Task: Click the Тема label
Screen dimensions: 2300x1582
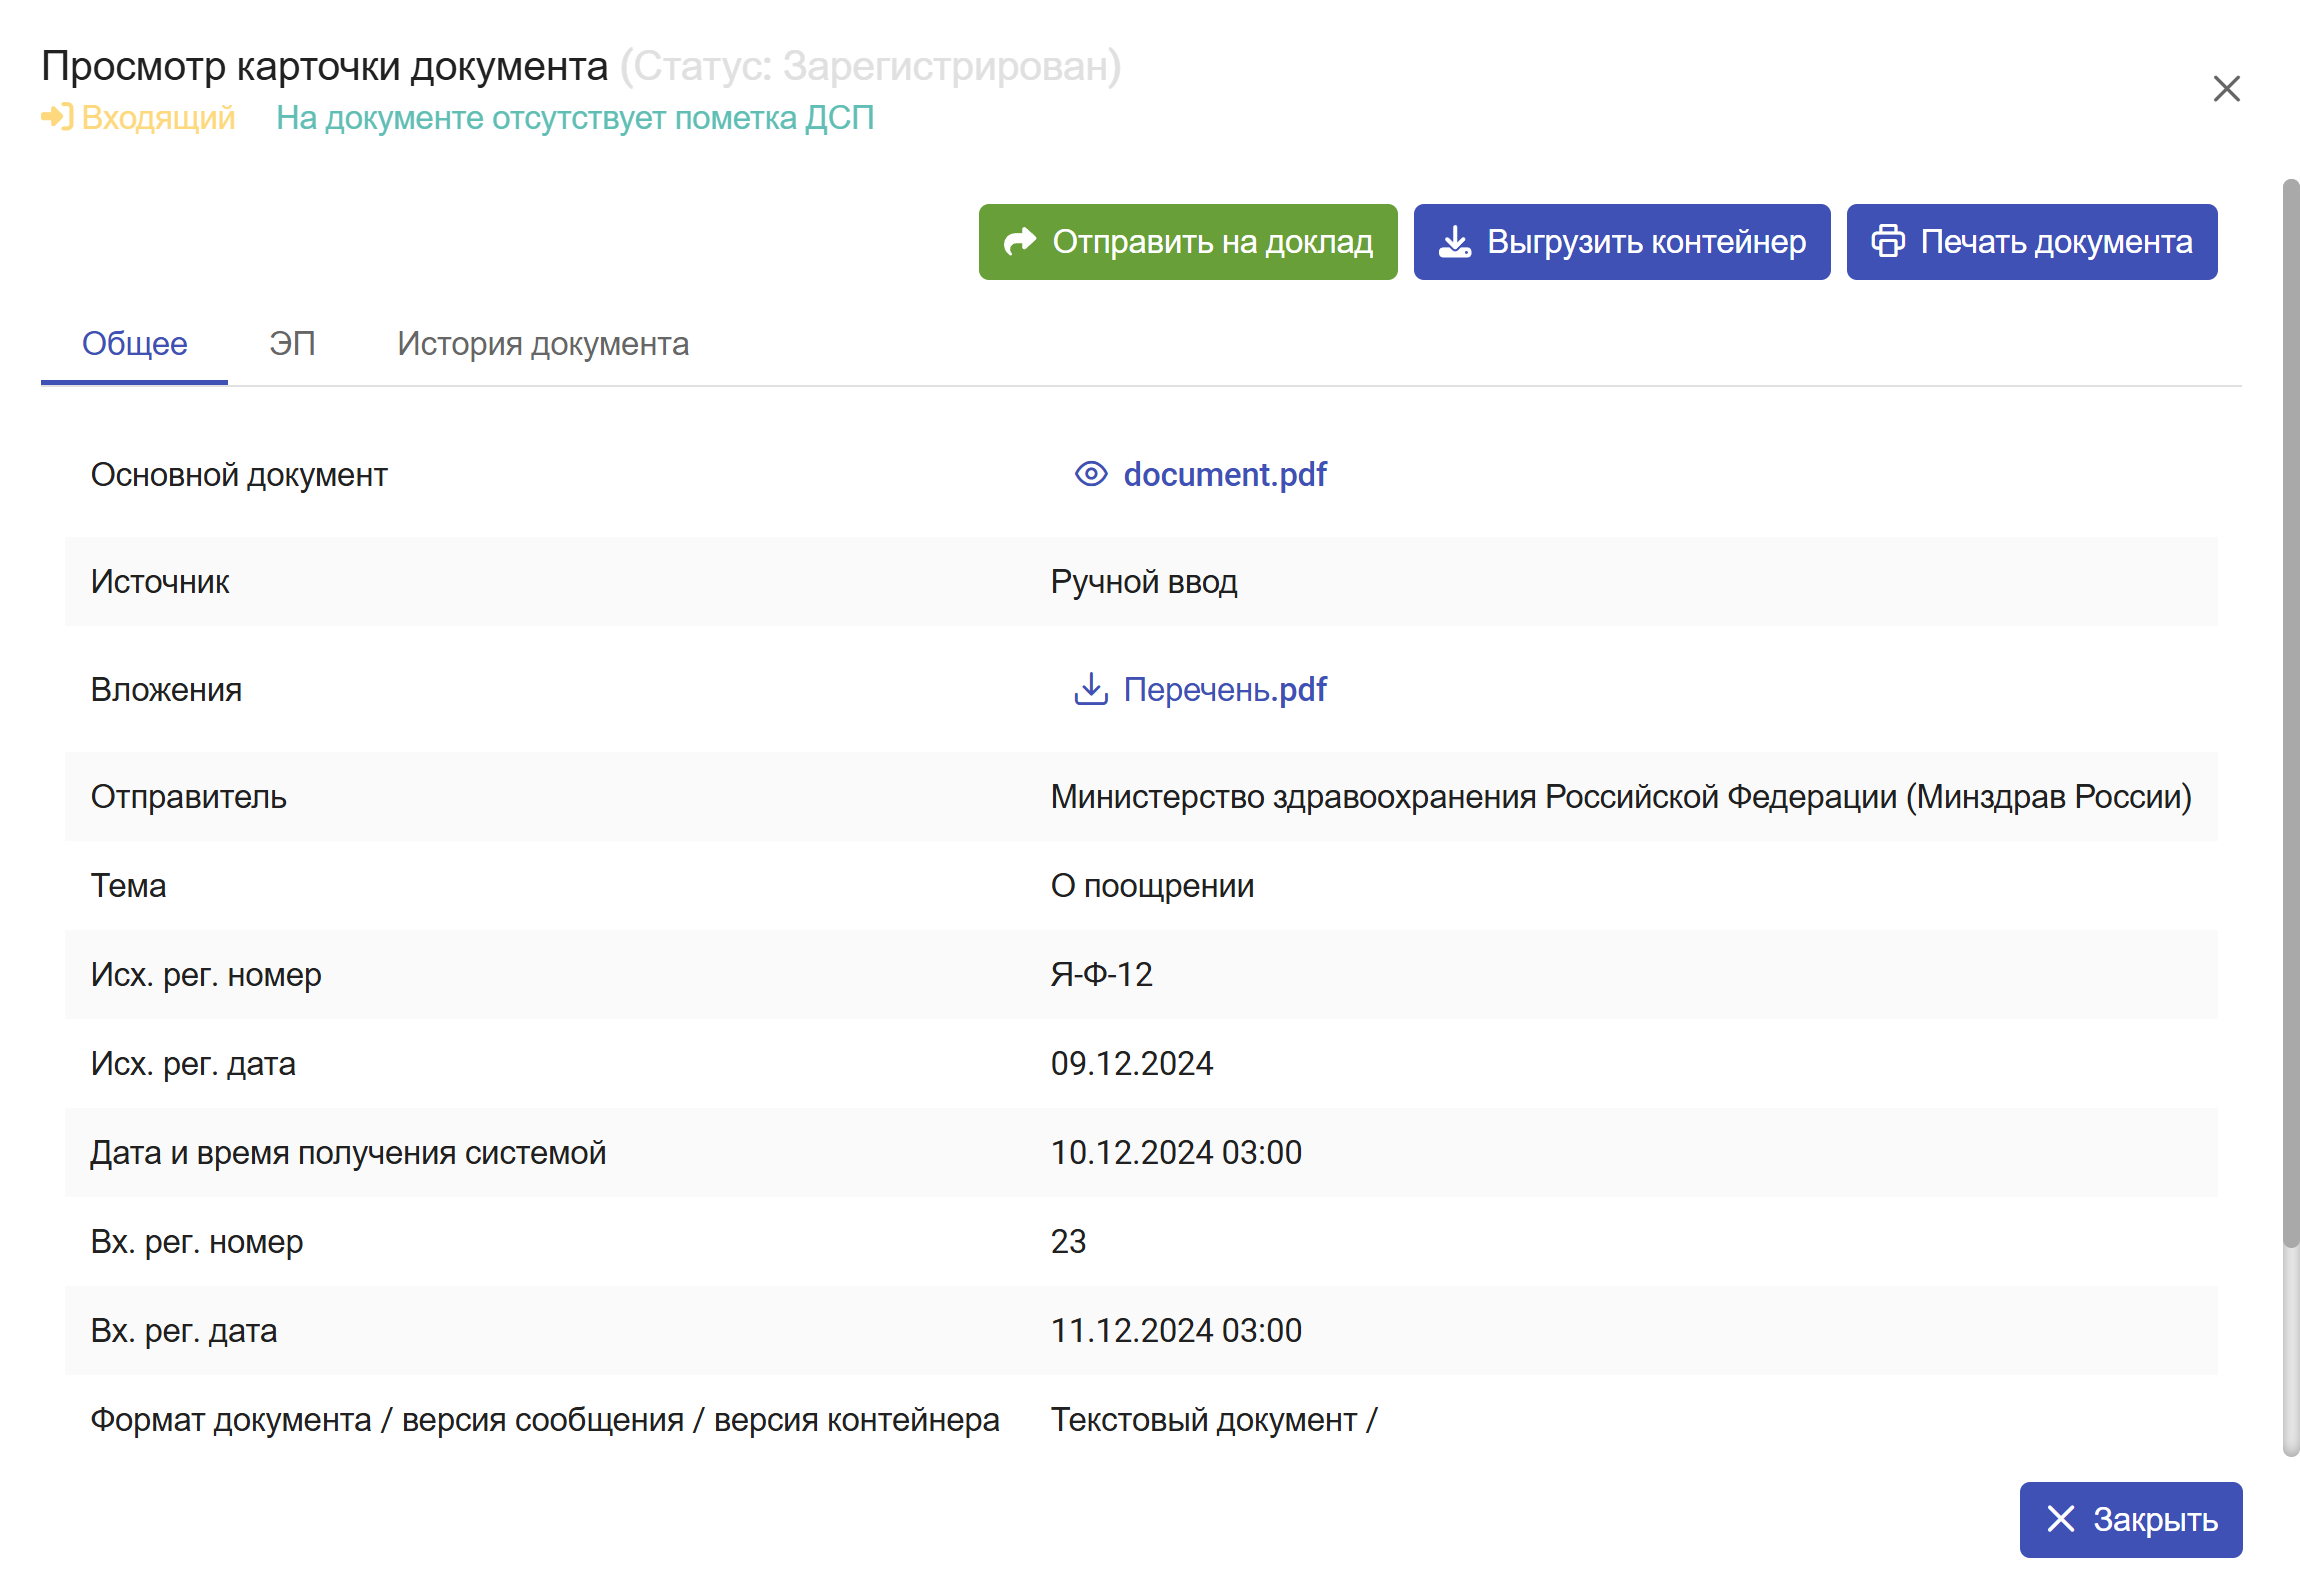Action: [128, 886]
